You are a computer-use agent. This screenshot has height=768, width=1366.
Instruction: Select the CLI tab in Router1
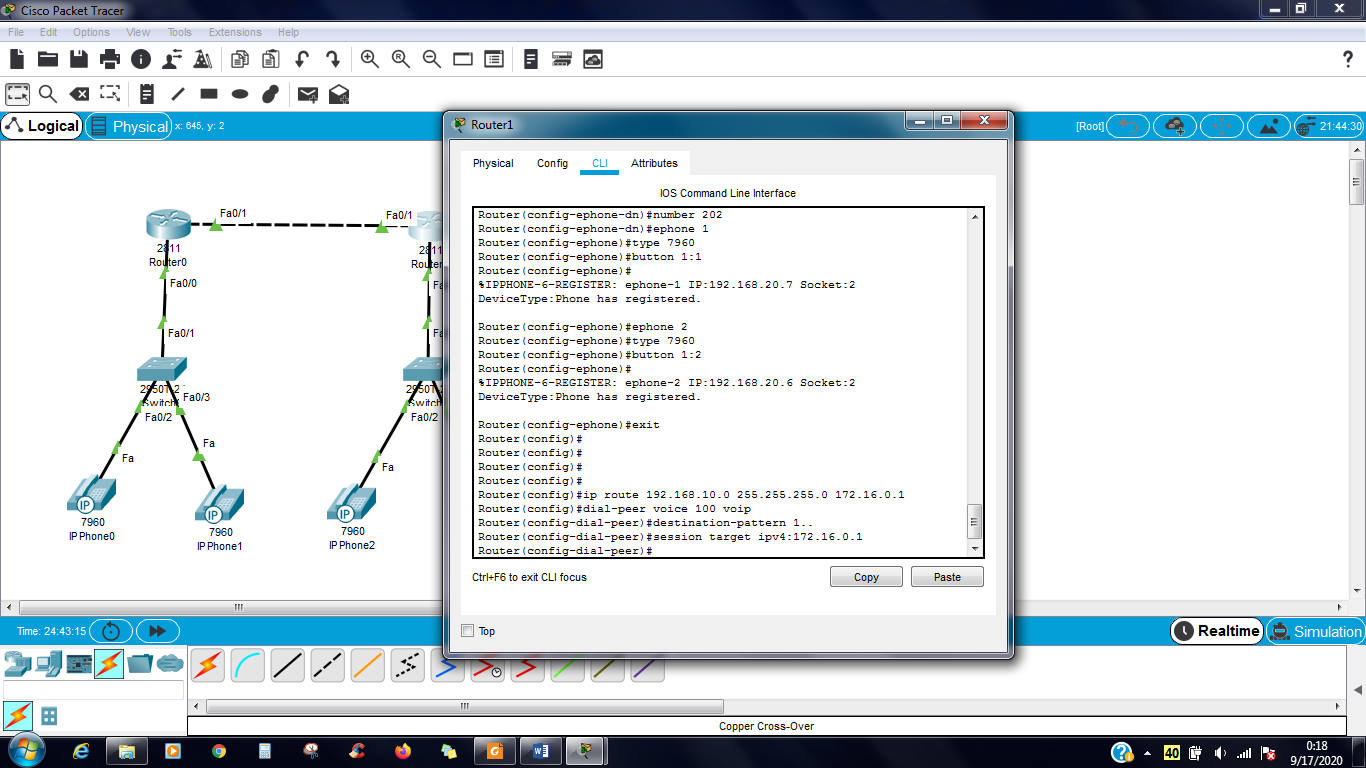599,163
